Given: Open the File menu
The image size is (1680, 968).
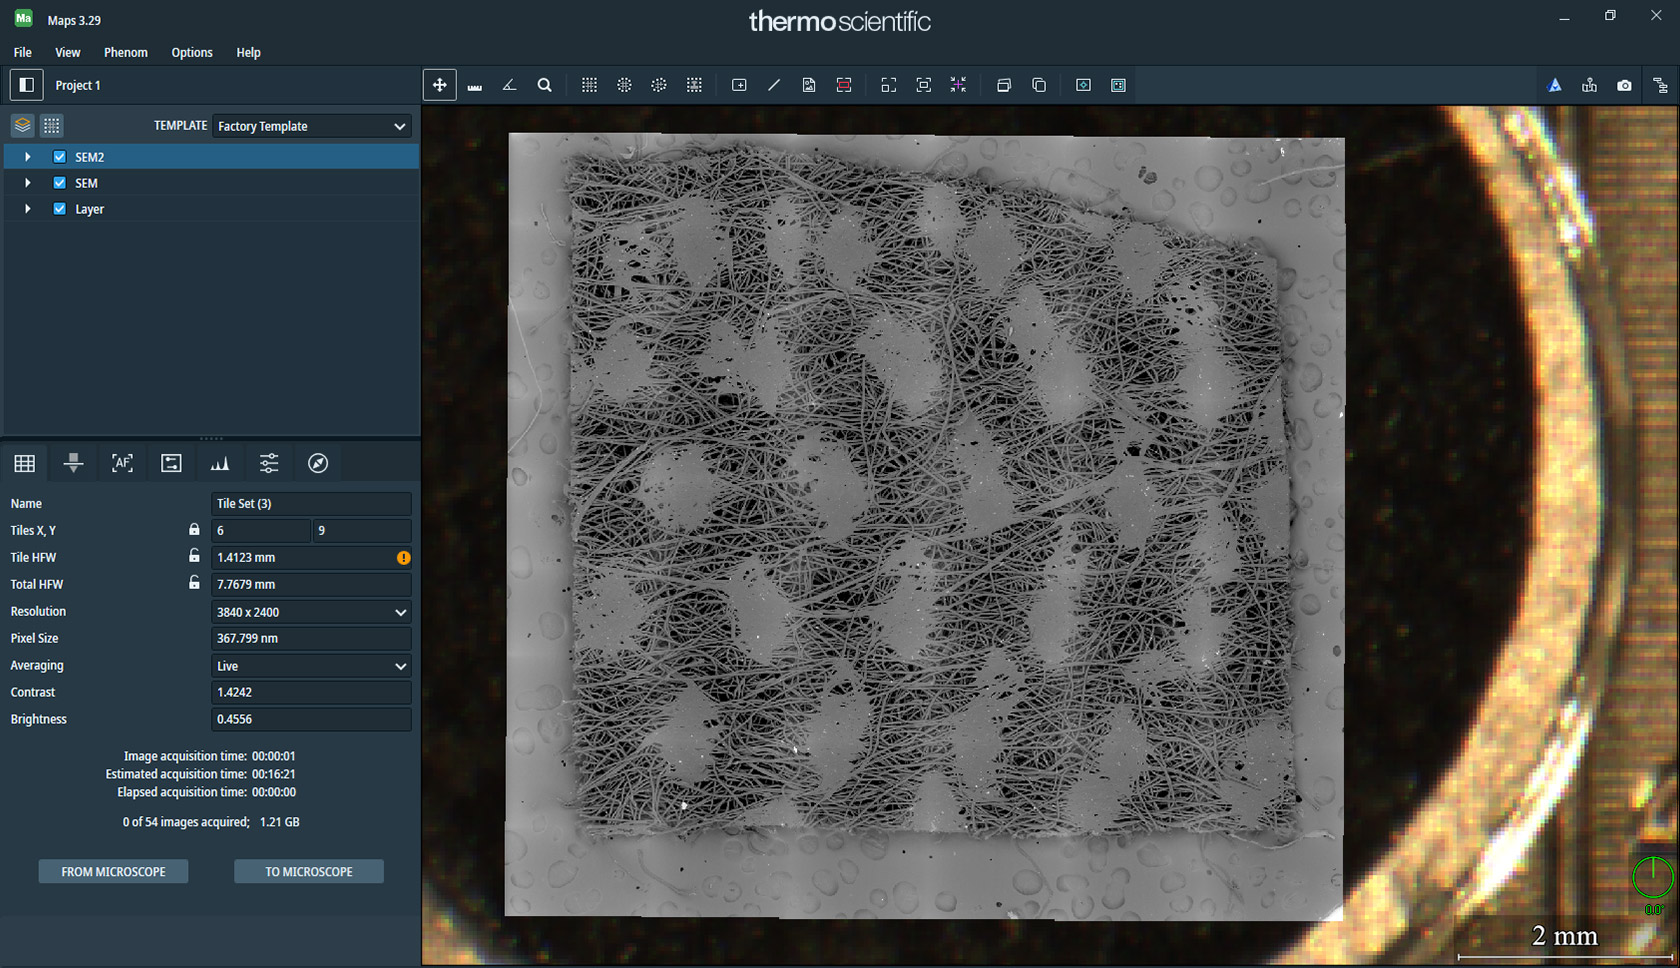Looking at the screenshot, I should pyautogui.click(x=22, y=52).
